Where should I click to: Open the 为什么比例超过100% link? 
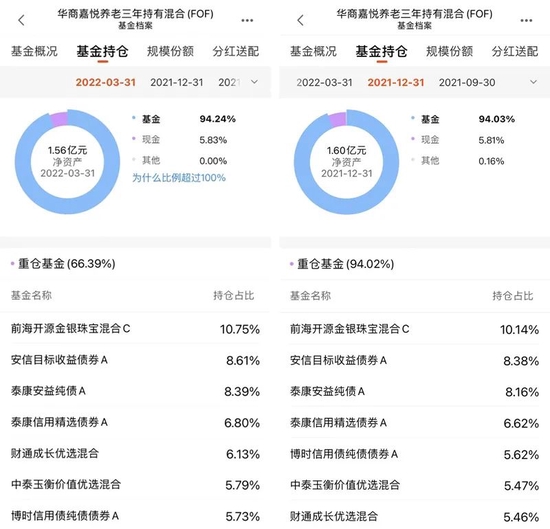(179, 178)
